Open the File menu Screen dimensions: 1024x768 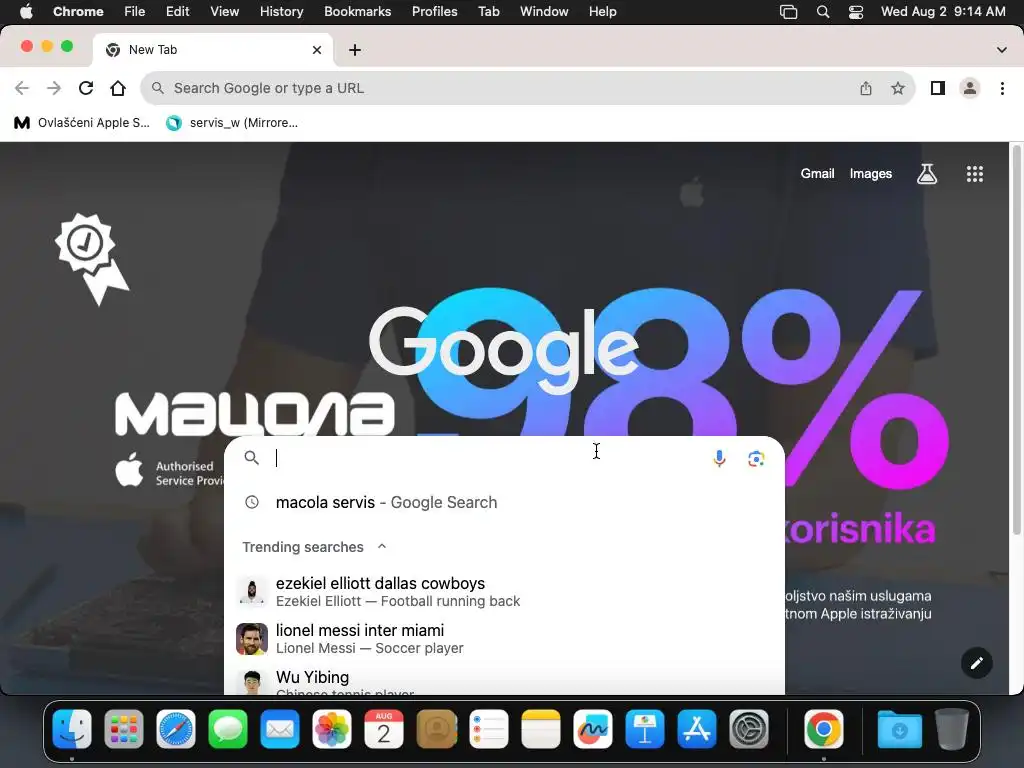pos(135,12)
